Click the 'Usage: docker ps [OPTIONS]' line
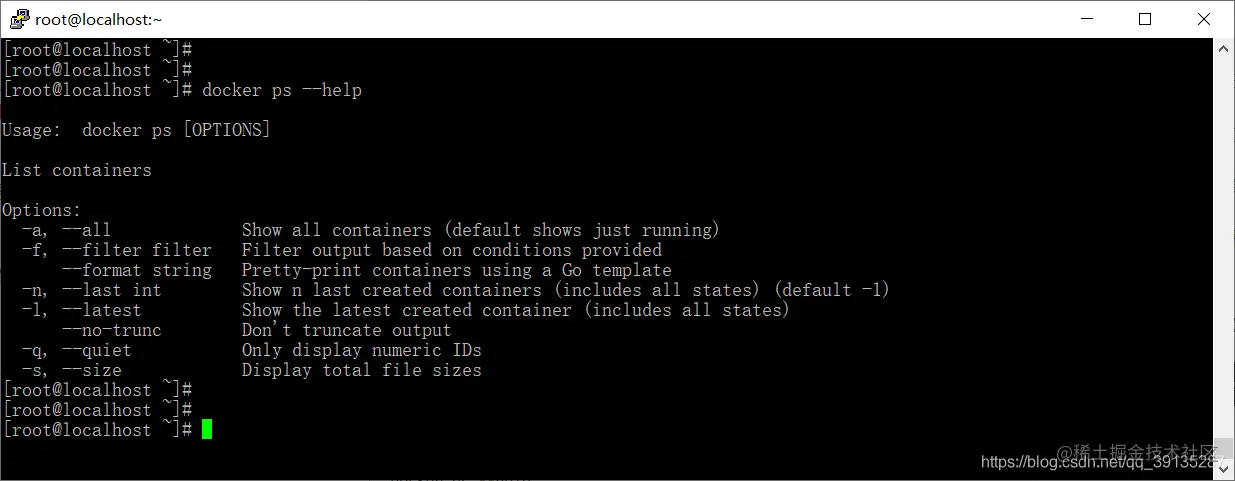 (136, 130)
